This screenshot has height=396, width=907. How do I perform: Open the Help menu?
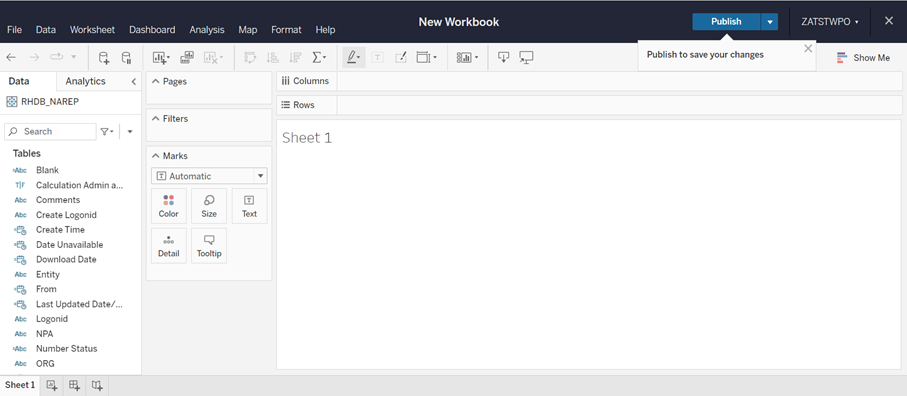click(x=325, y=29)
